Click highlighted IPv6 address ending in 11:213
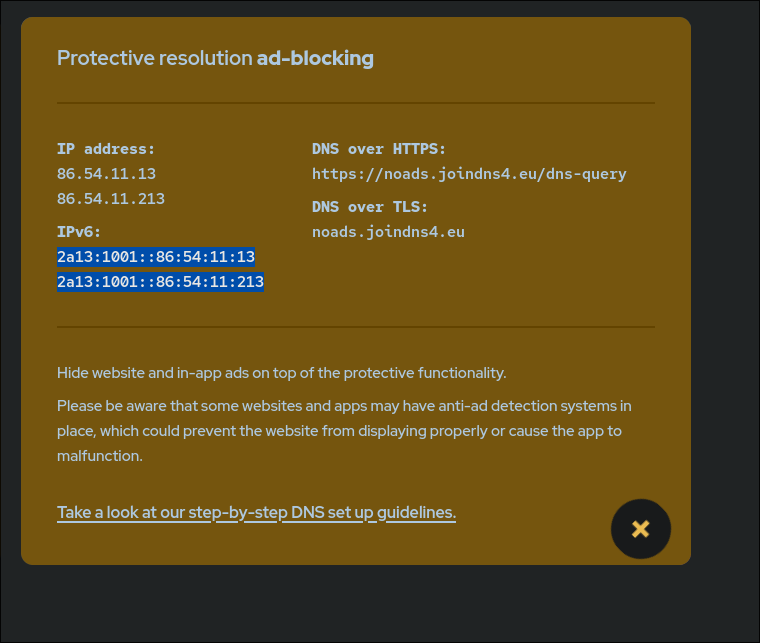The width and height of the screenshot is (760, 643). 160,282
